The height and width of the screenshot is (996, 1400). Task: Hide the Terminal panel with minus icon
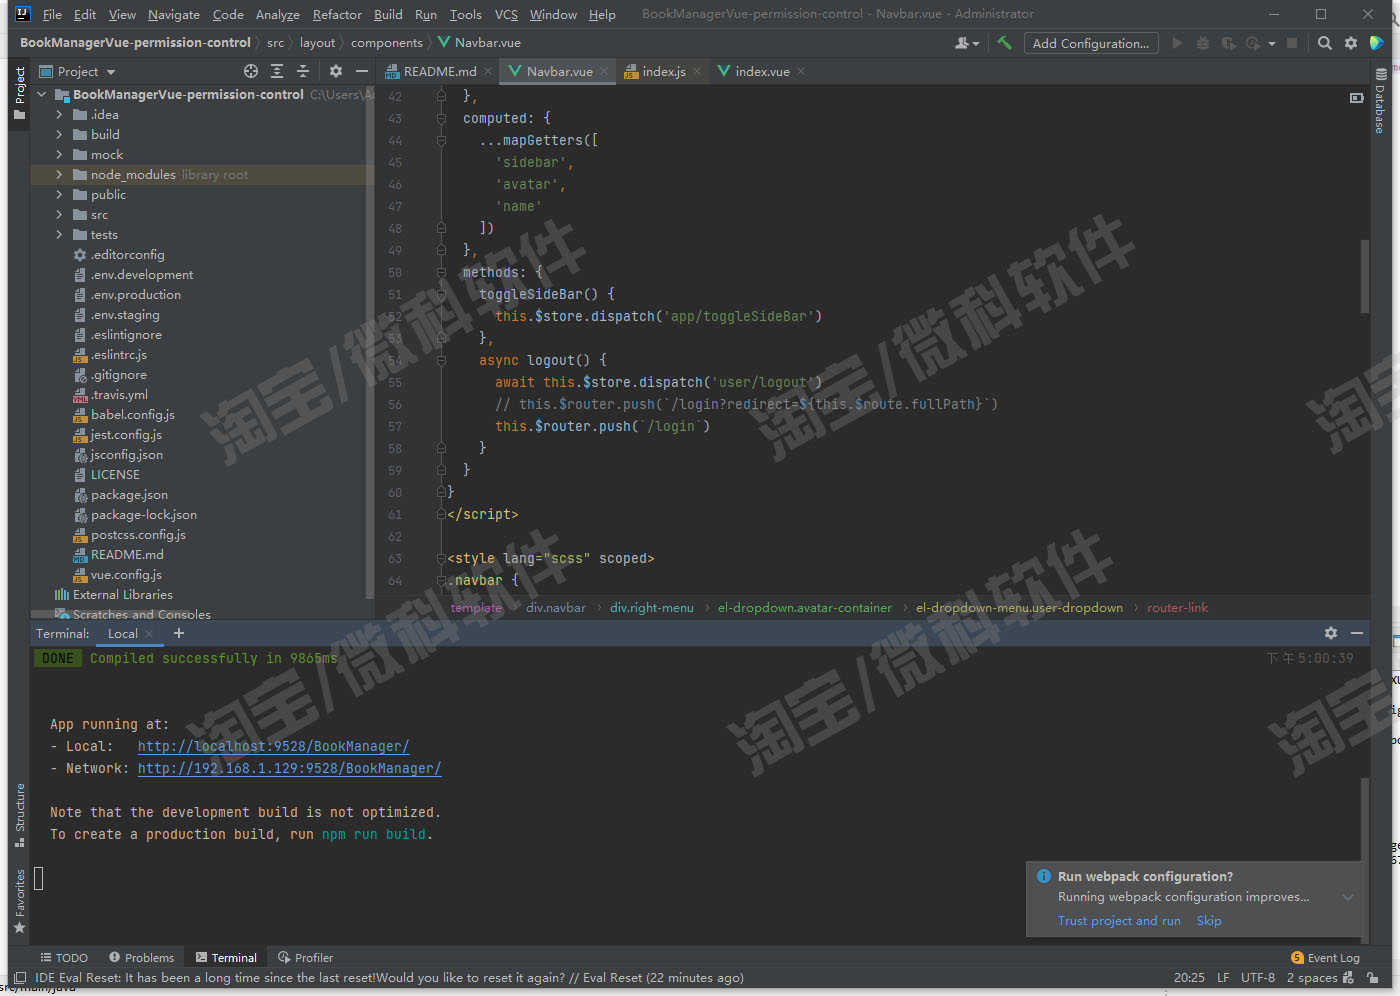[x=1357, y=633]
